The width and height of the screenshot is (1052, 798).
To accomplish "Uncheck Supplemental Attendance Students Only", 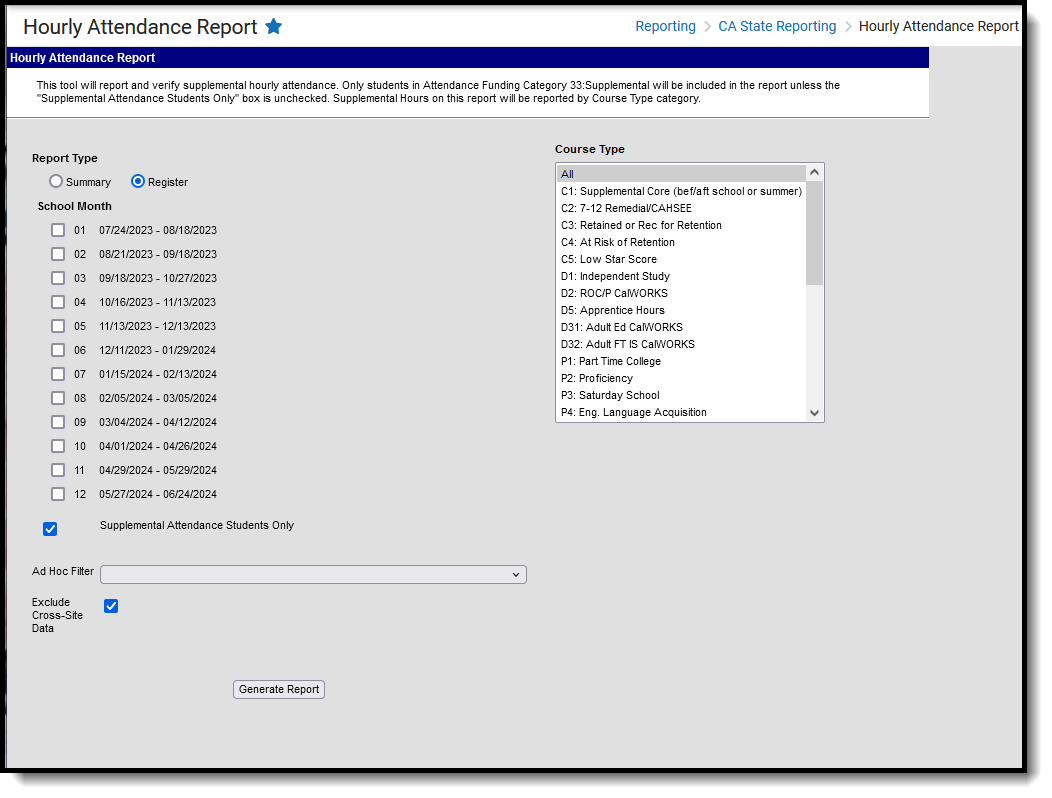I will pos(50,529).
